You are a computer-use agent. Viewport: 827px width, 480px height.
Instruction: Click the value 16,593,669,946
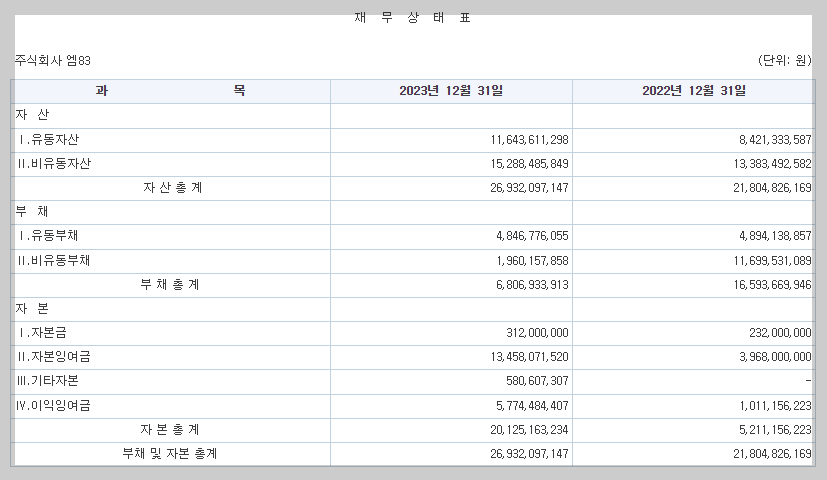773,285
